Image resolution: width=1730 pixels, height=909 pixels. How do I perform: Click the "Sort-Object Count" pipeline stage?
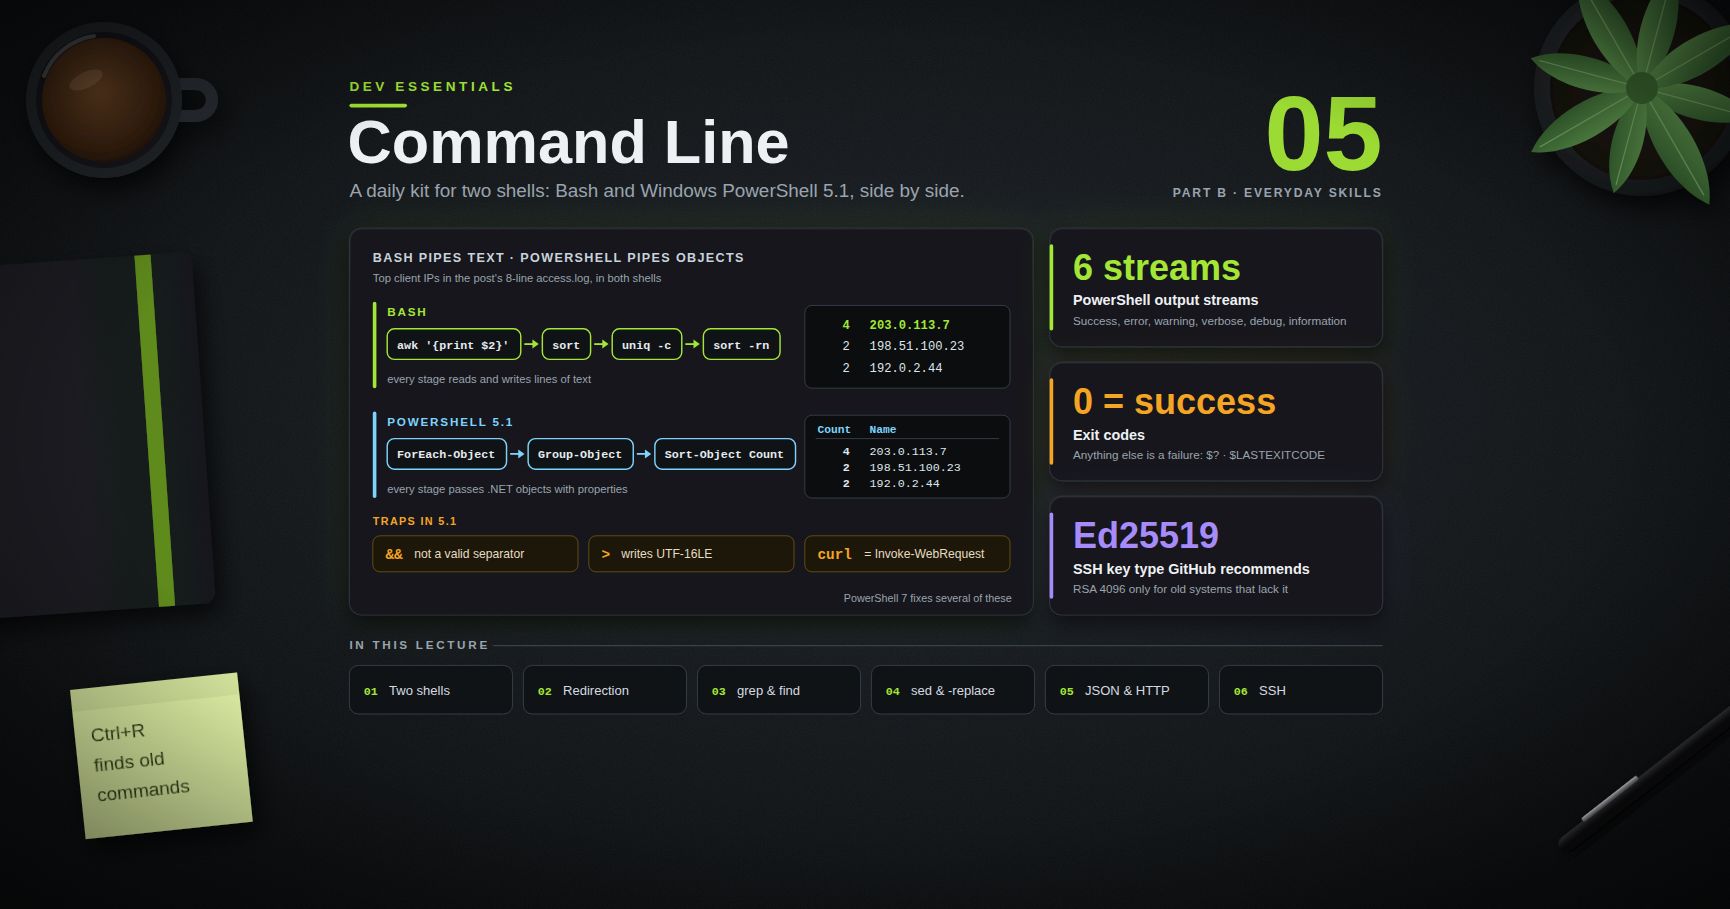(x=724, y=454)
